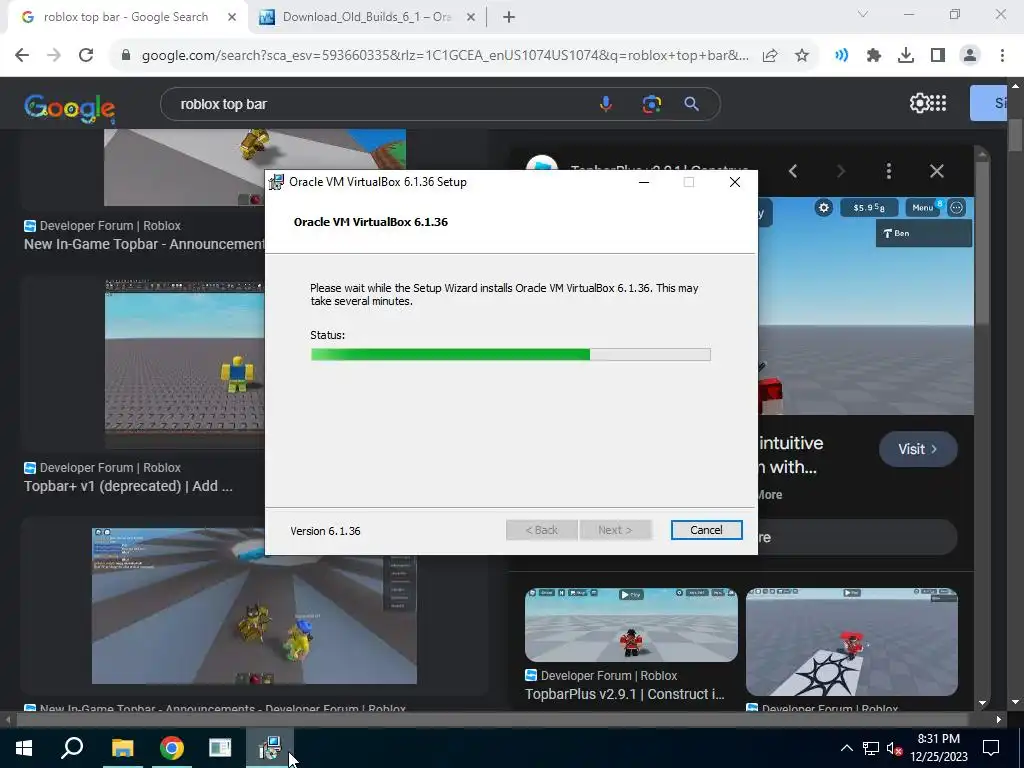Switch to Chrome from taskbar

click(171, 748)
